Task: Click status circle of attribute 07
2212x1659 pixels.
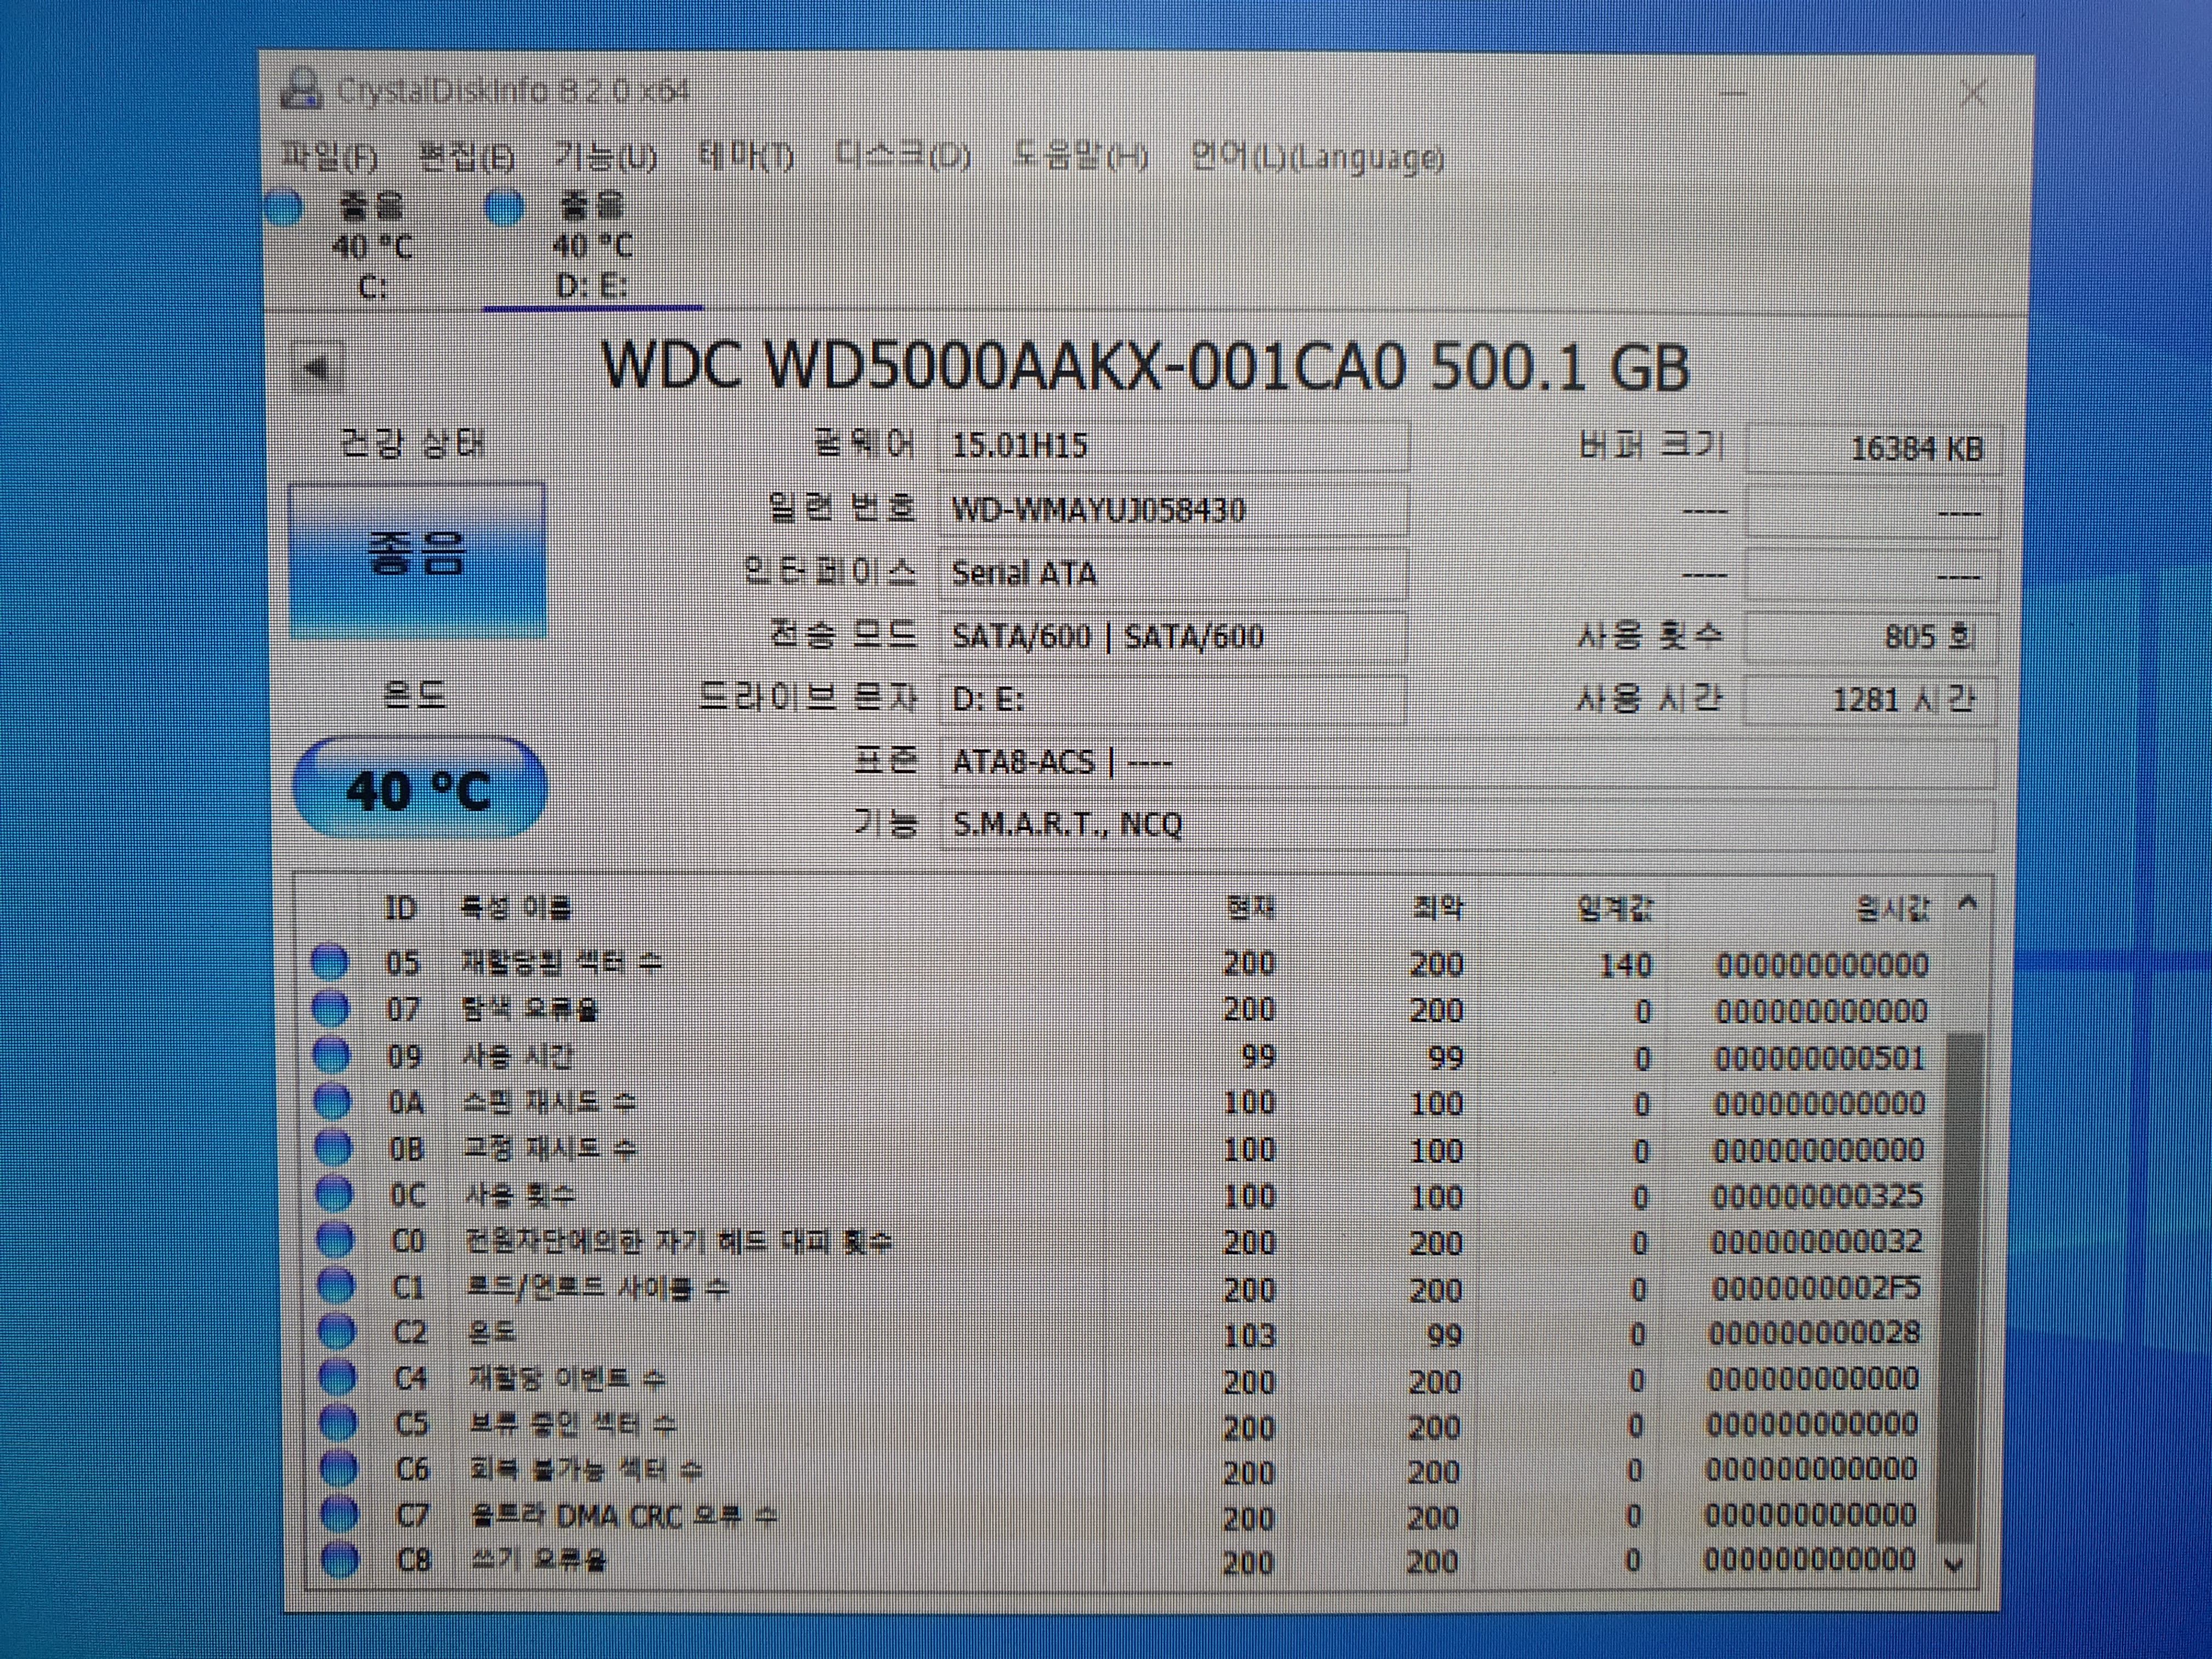Action: tap(331, 1009)
